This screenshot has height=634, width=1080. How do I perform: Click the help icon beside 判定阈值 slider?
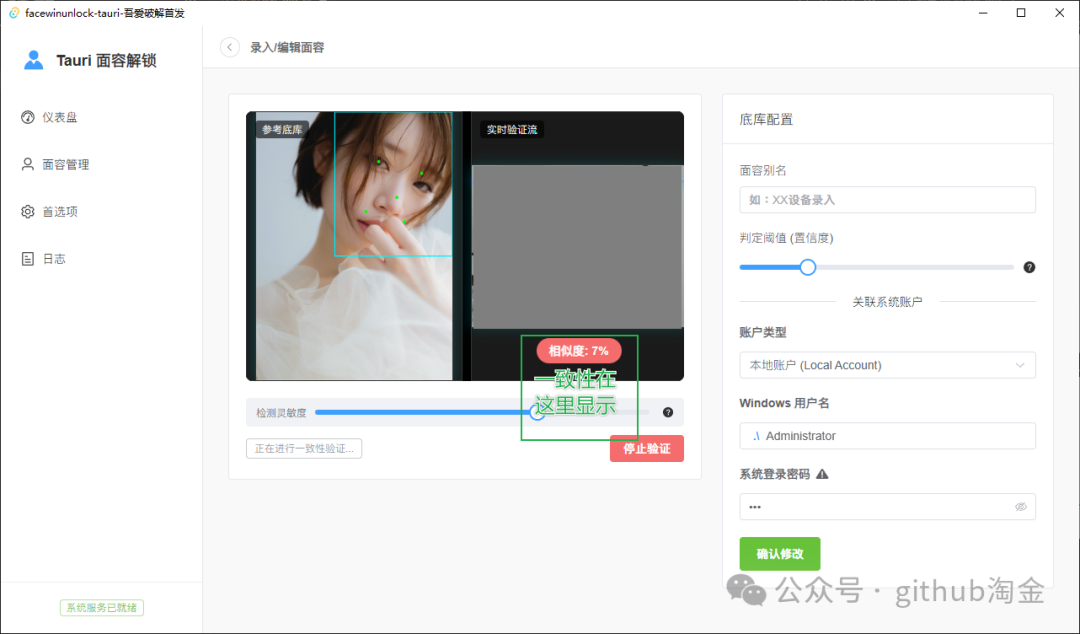tap(1028, 267)
